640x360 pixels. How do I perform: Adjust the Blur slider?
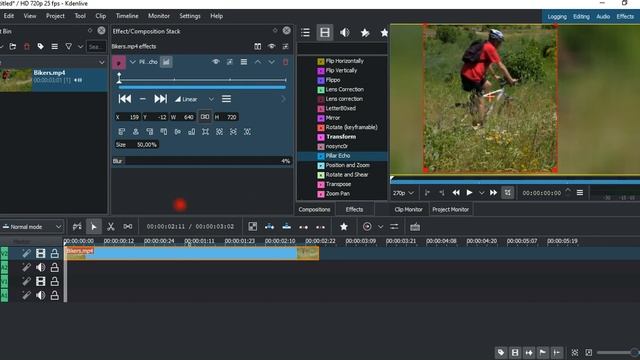pyautogui.click(x=202, y=161)
